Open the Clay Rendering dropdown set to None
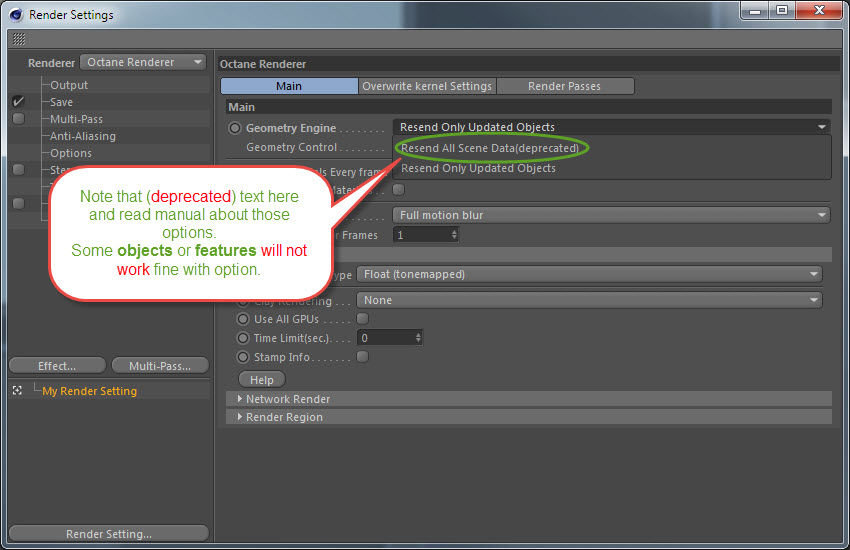 (x=589, y=300)
